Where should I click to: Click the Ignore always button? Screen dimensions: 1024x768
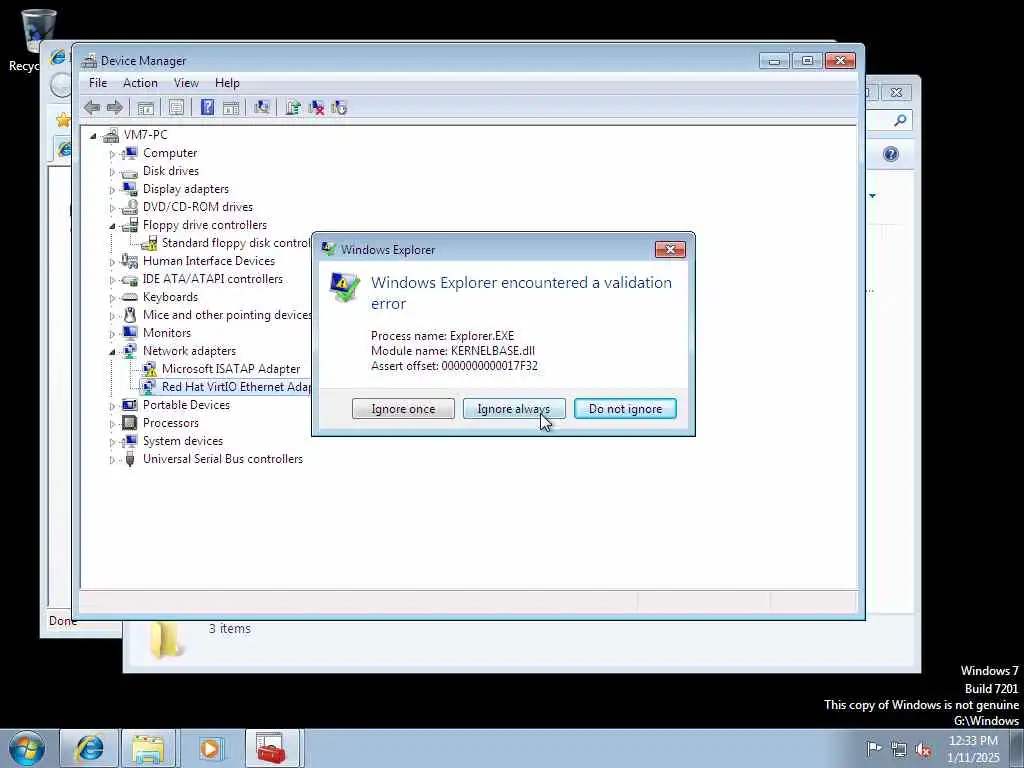click(x=514, y=409)
